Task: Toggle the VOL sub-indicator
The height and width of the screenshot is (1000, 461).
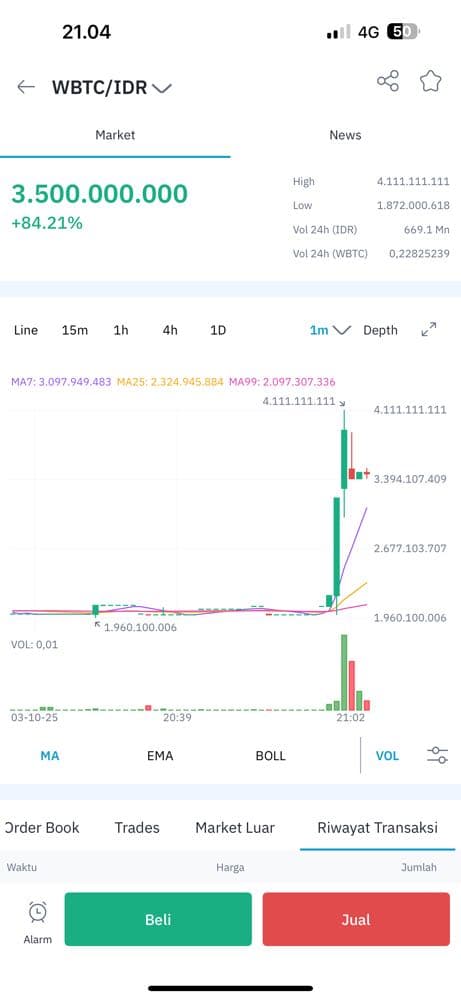Action: [387, 756]
